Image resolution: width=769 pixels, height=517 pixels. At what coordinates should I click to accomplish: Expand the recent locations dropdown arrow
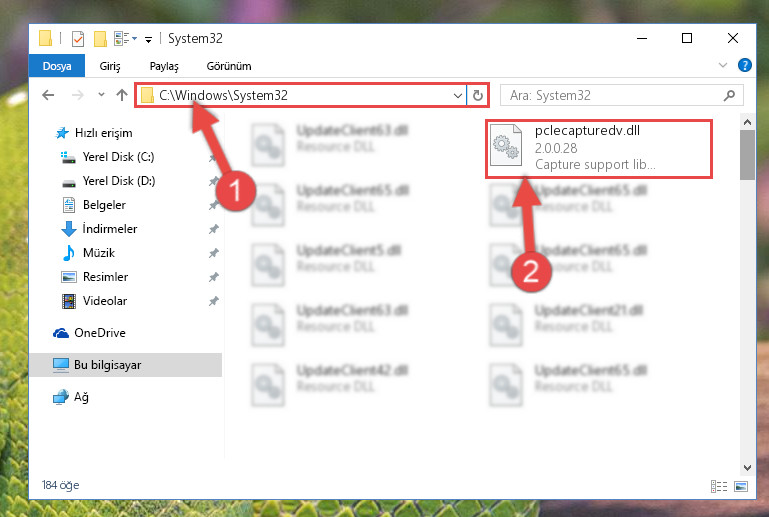pyautogui.click(x=101, y=95)
